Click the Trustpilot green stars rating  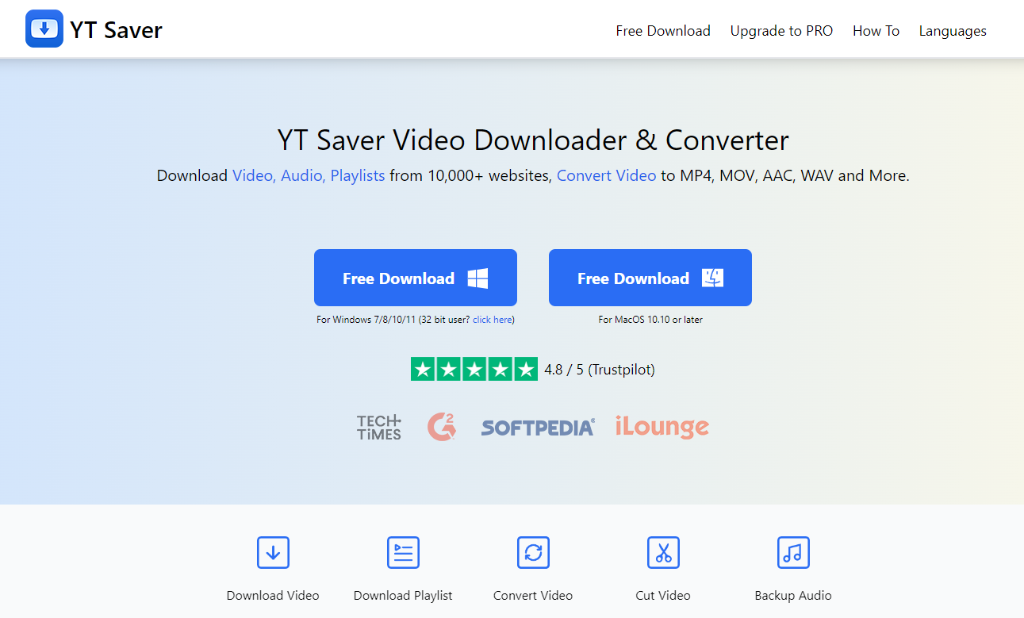[474, 369]
